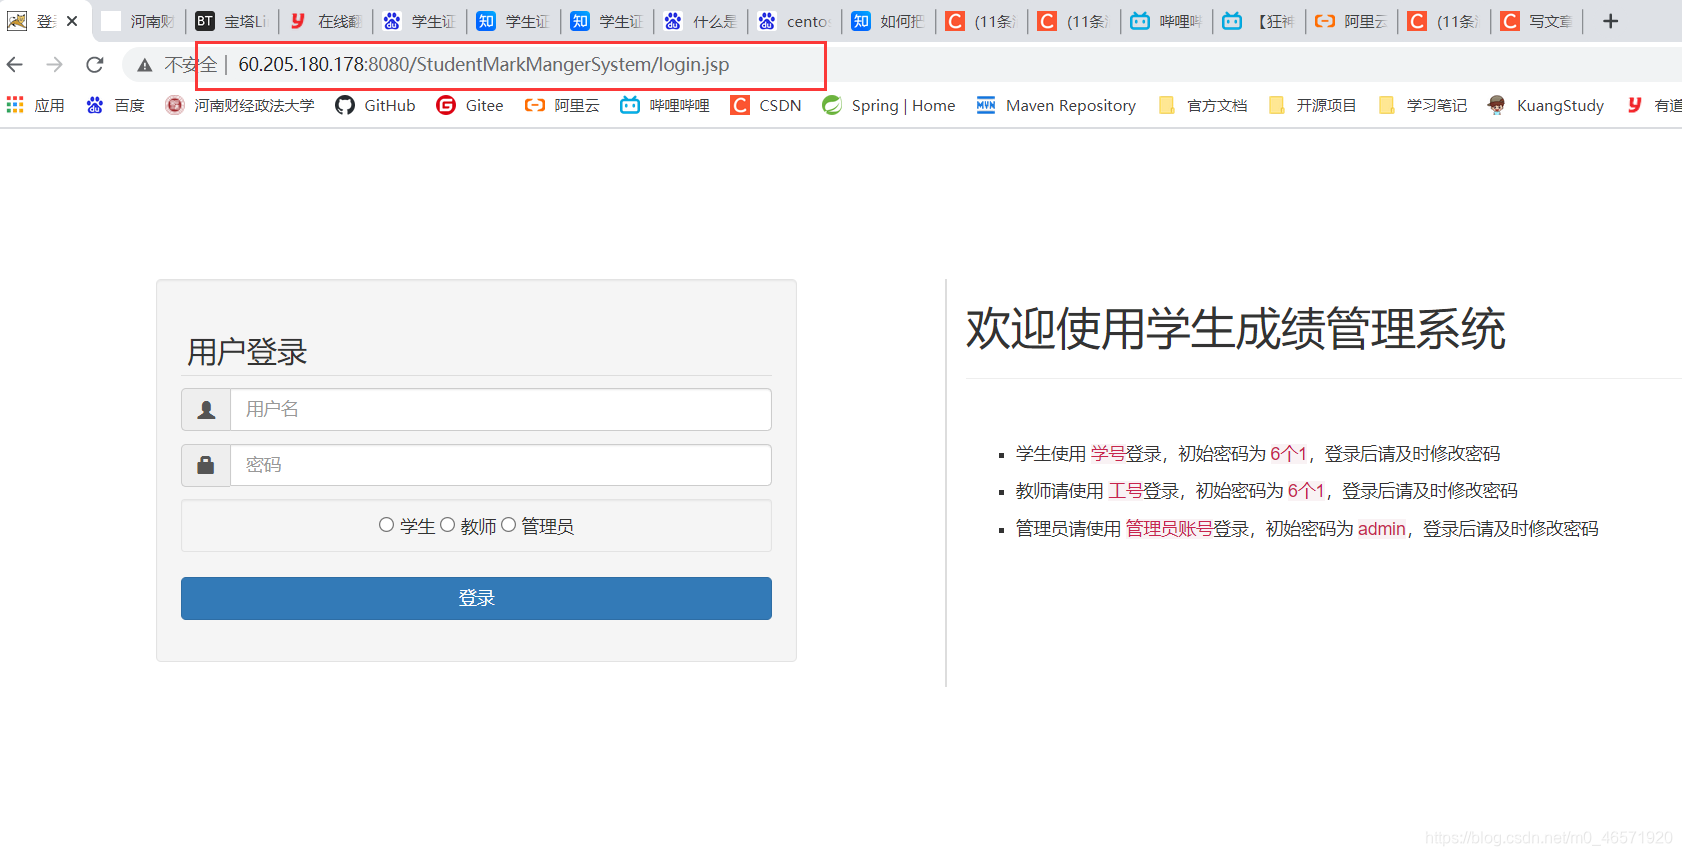
Task: Open the 哔哩哔哩 bookmark in bookmarks bar
Action: pyautogui.click(x=665, y=105)
